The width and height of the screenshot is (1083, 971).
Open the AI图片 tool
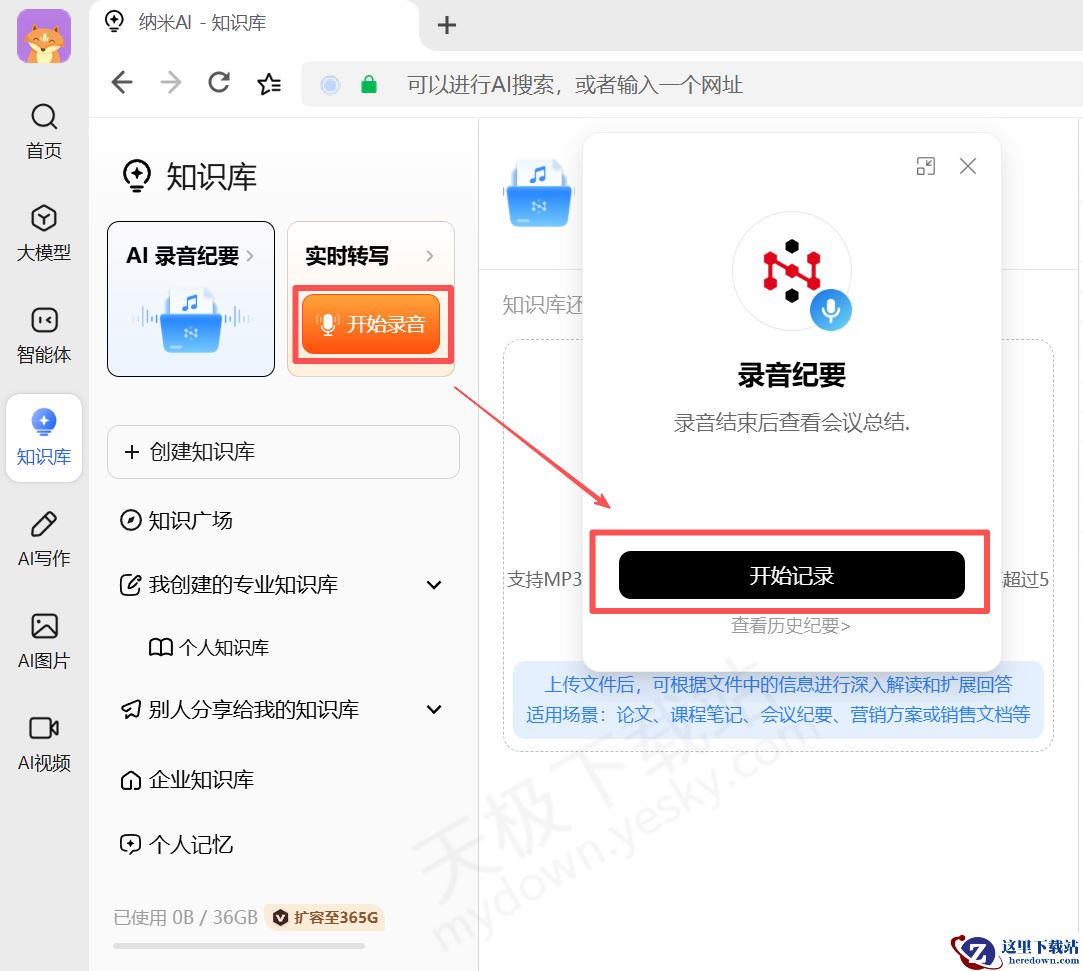(43, 640)
